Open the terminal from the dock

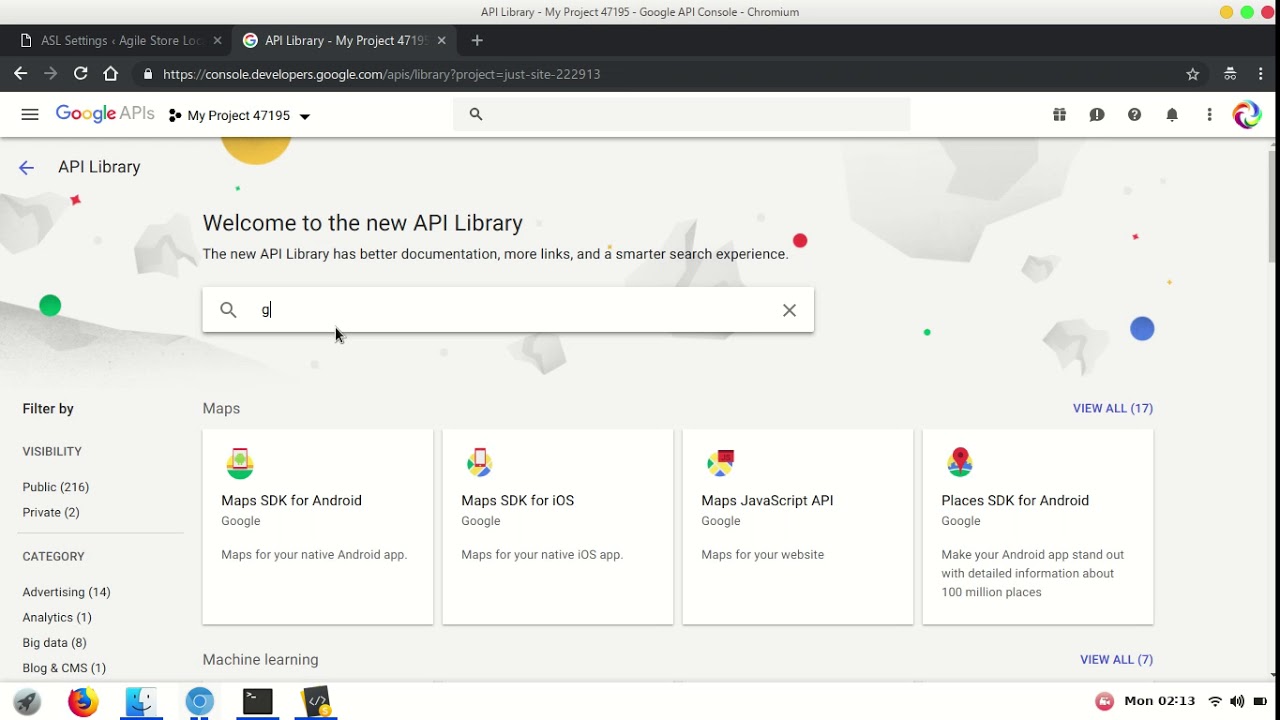pyautogui.click(x=258, y=702)
